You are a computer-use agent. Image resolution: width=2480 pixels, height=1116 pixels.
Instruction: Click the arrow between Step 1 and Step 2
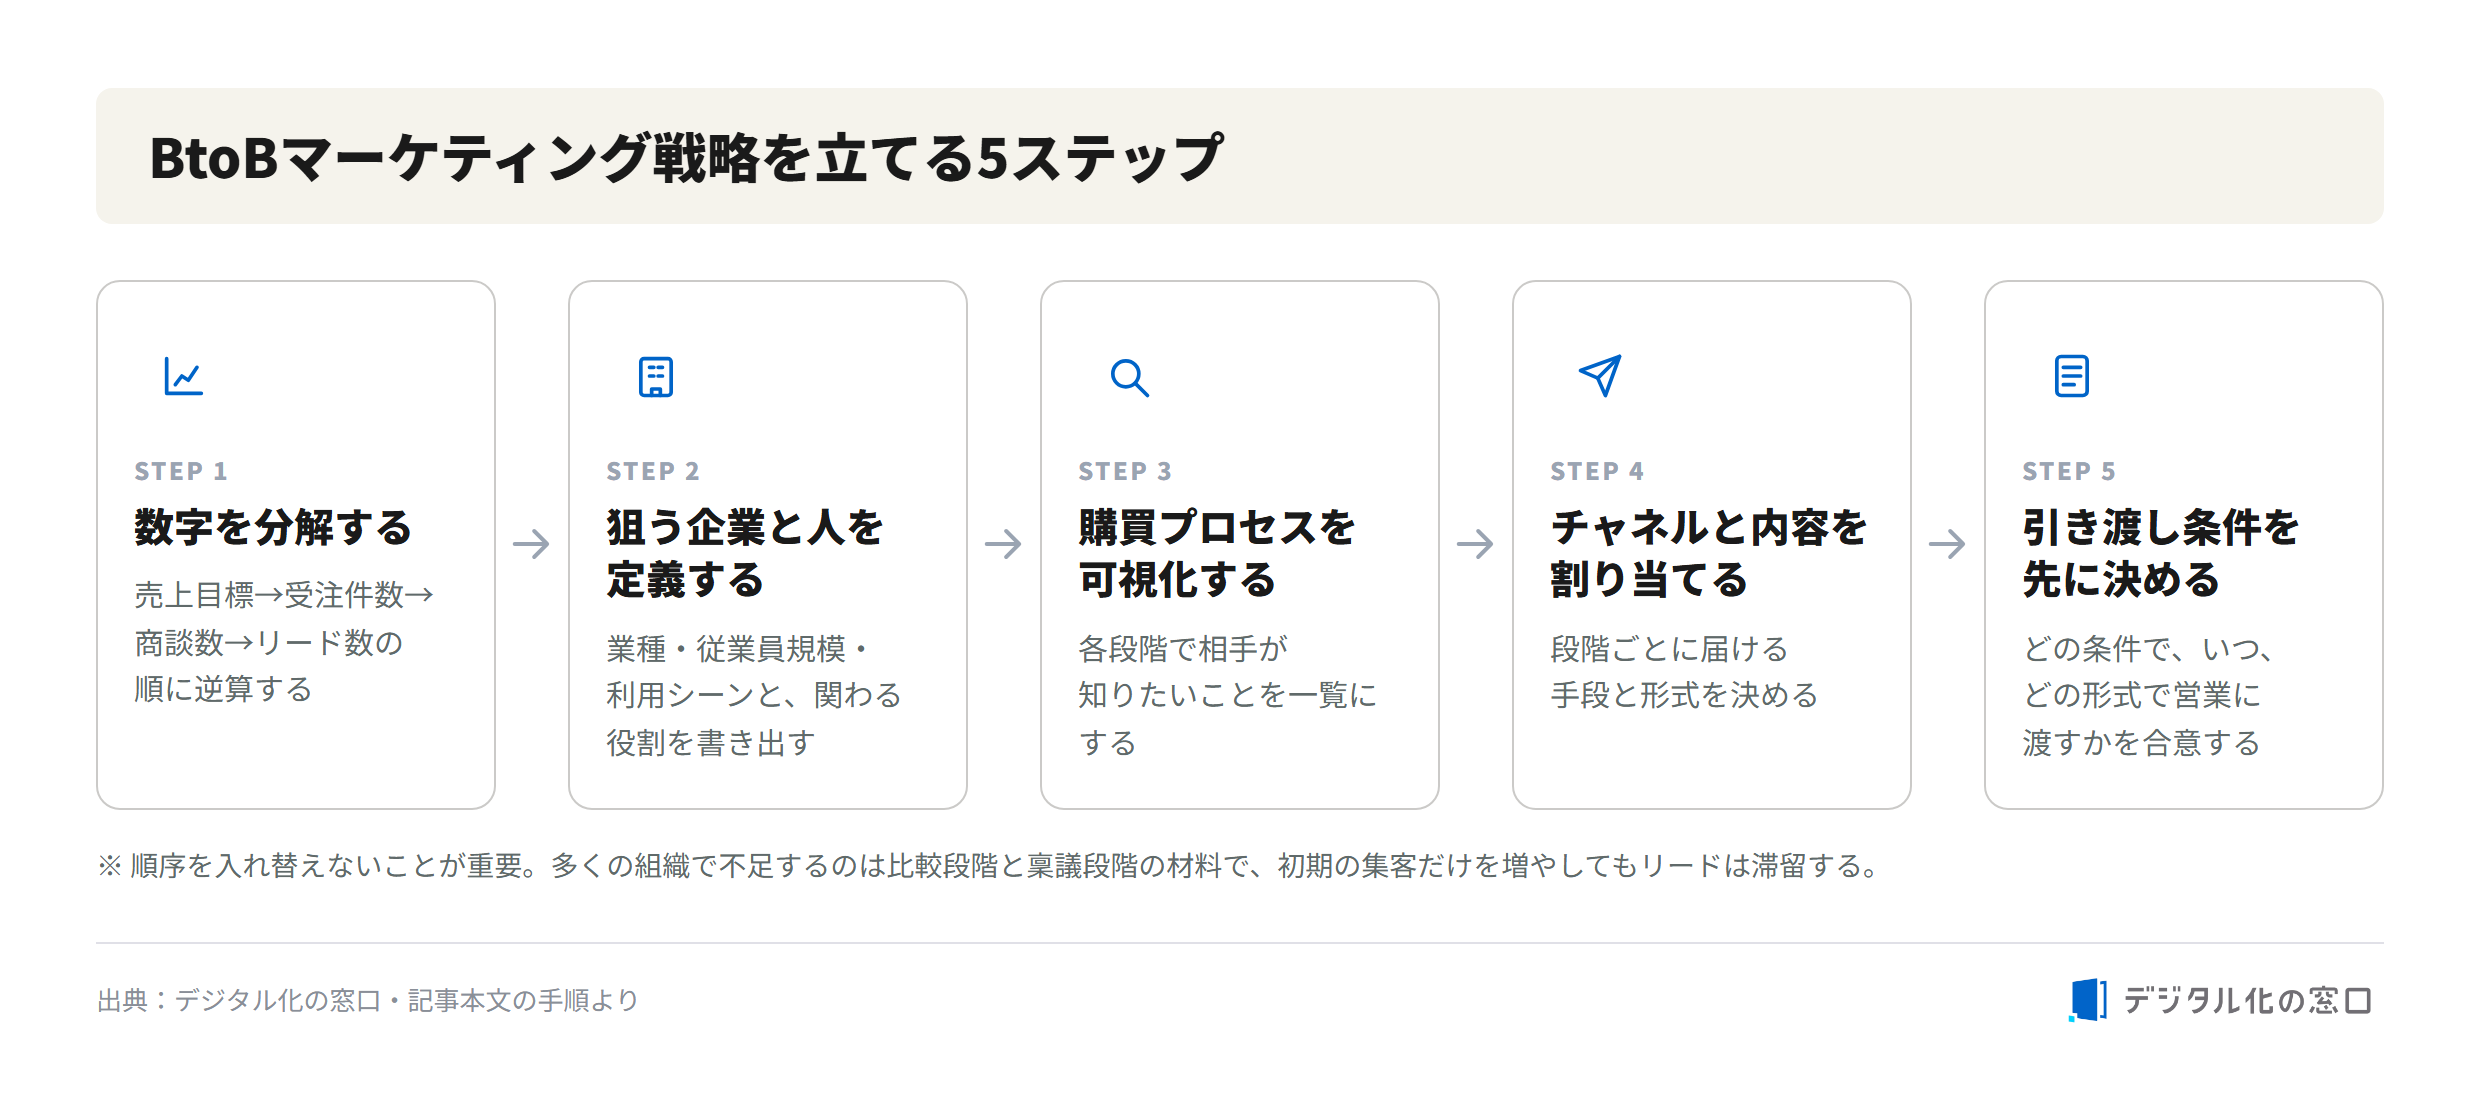click(x=532, y=544)
